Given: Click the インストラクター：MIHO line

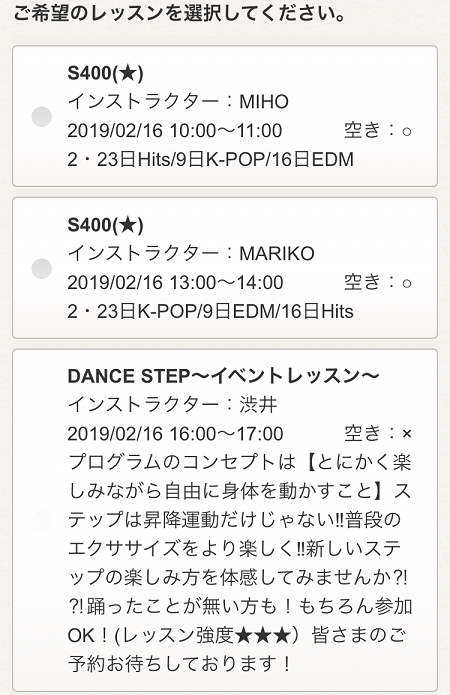Looking at the screenshot, I should (178, 102).
